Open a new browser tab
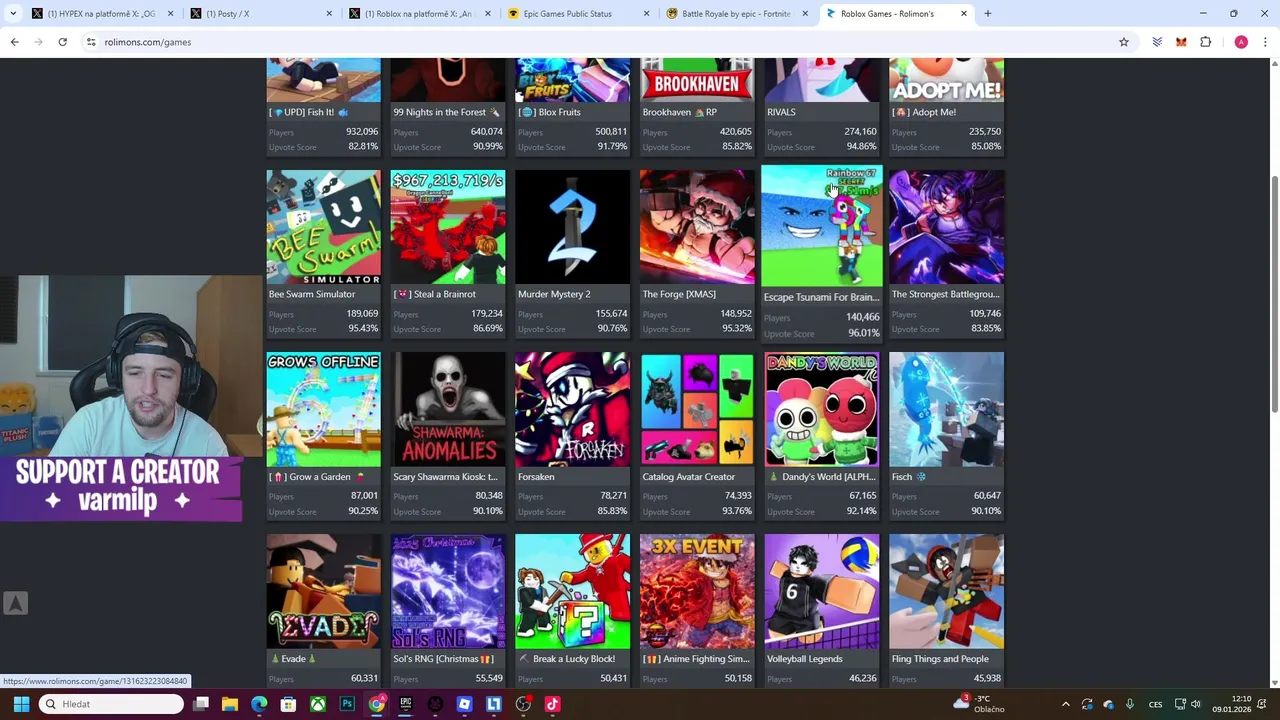The height and width of the screenshot is (720, 1280). 987,14
